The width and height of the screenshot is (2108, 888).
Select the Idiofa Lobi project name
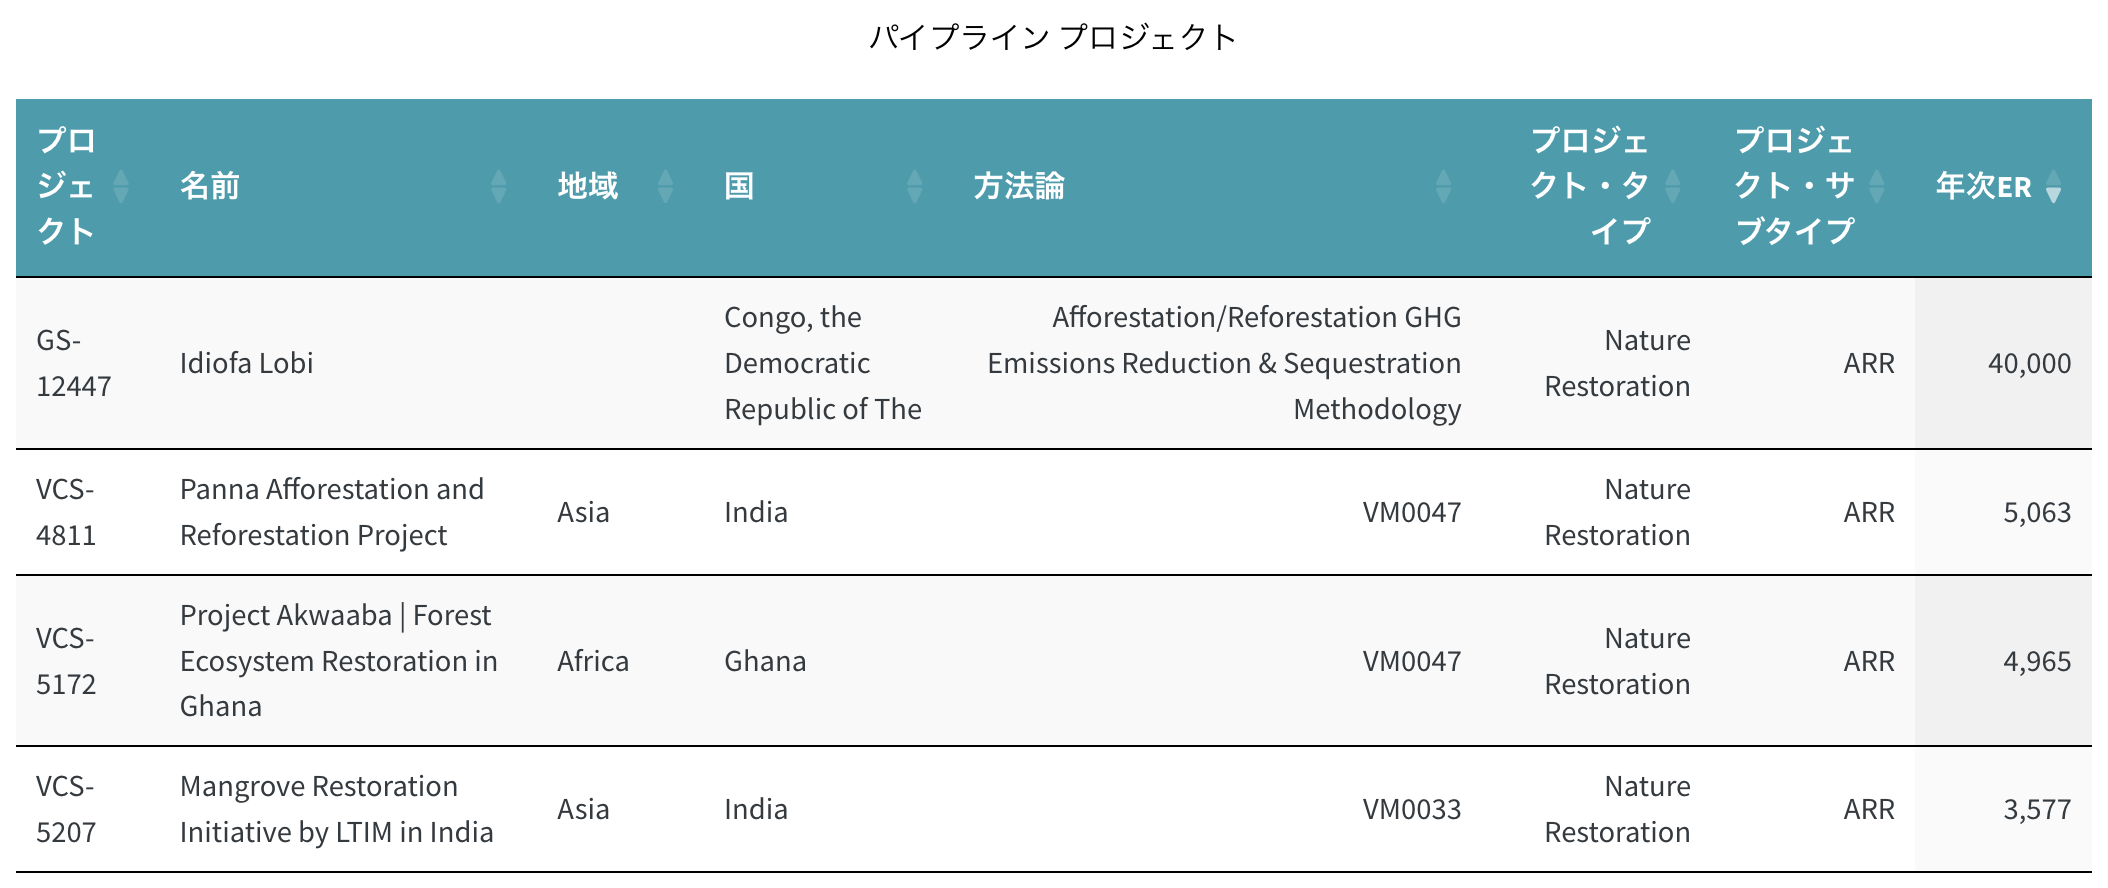click(246, 363)
